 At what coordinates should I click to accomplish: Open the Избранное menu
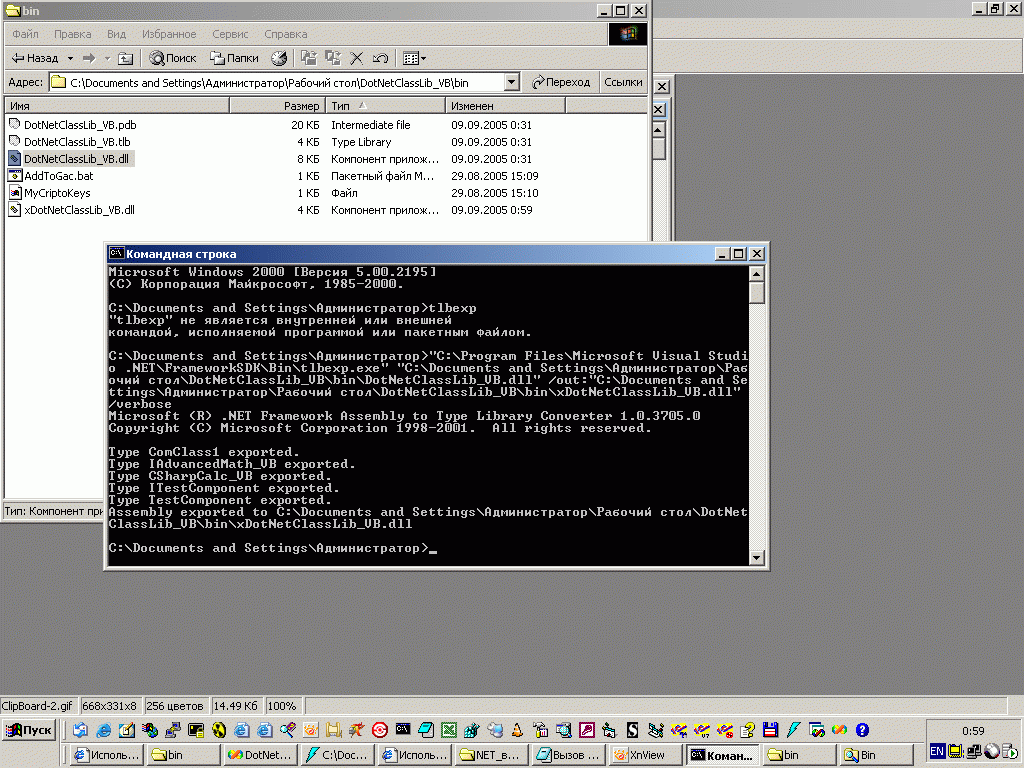[169, 34]
